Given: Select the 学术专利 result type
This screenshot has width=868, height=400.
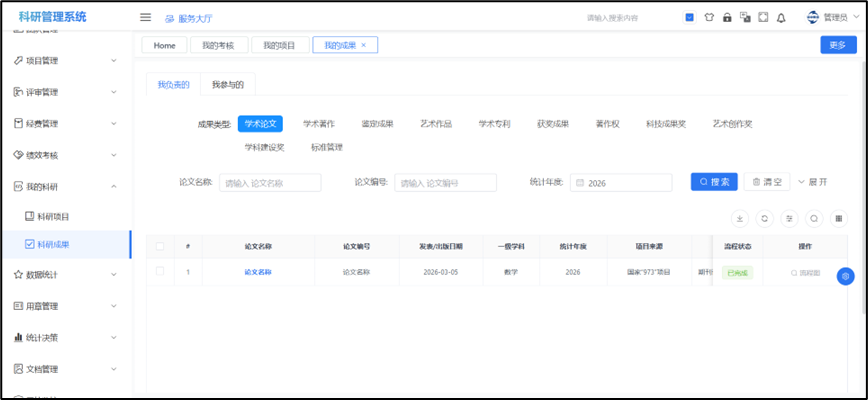Looking at the screenshot, I should [494, 124].
